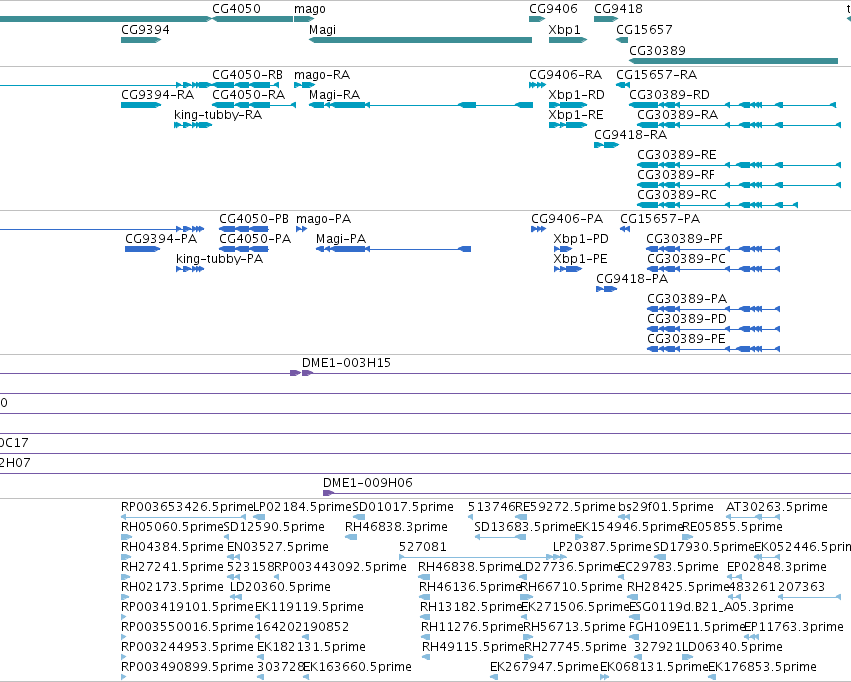Select the RH27241.5prime EST label
Viewport: 851px width, 682px height.
(x=172, y=567)
